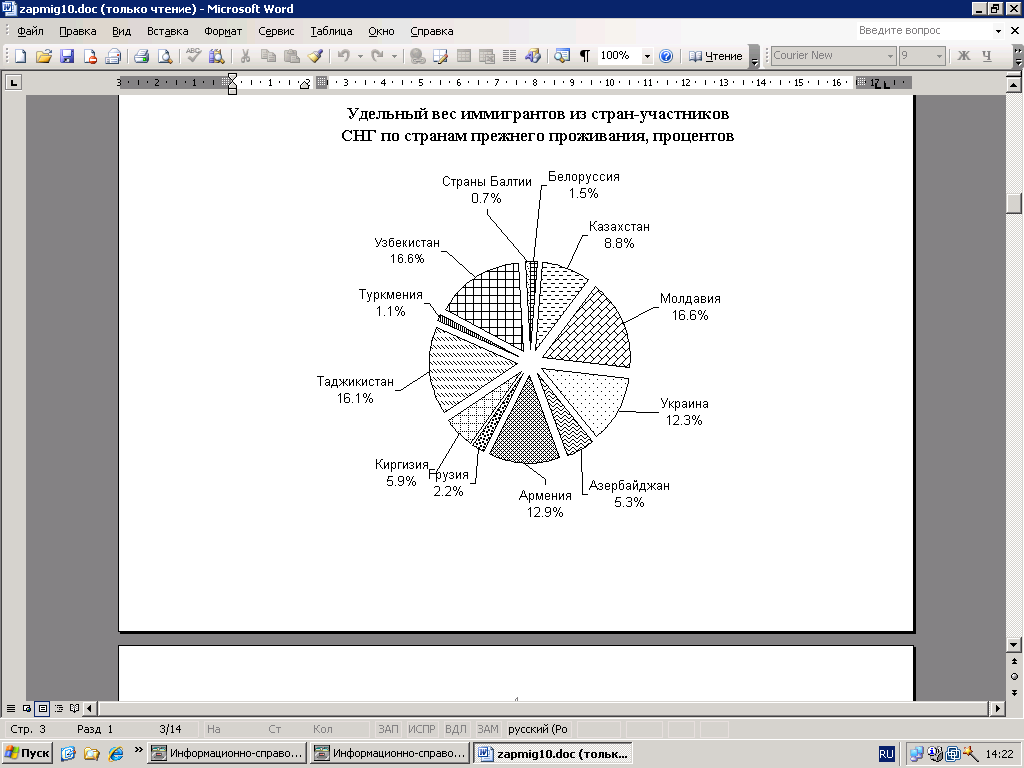Expand the redo history dropdown arrow
Image resolution: width=1024 pixels, height=768 pixels.
[x=394, y=56]
